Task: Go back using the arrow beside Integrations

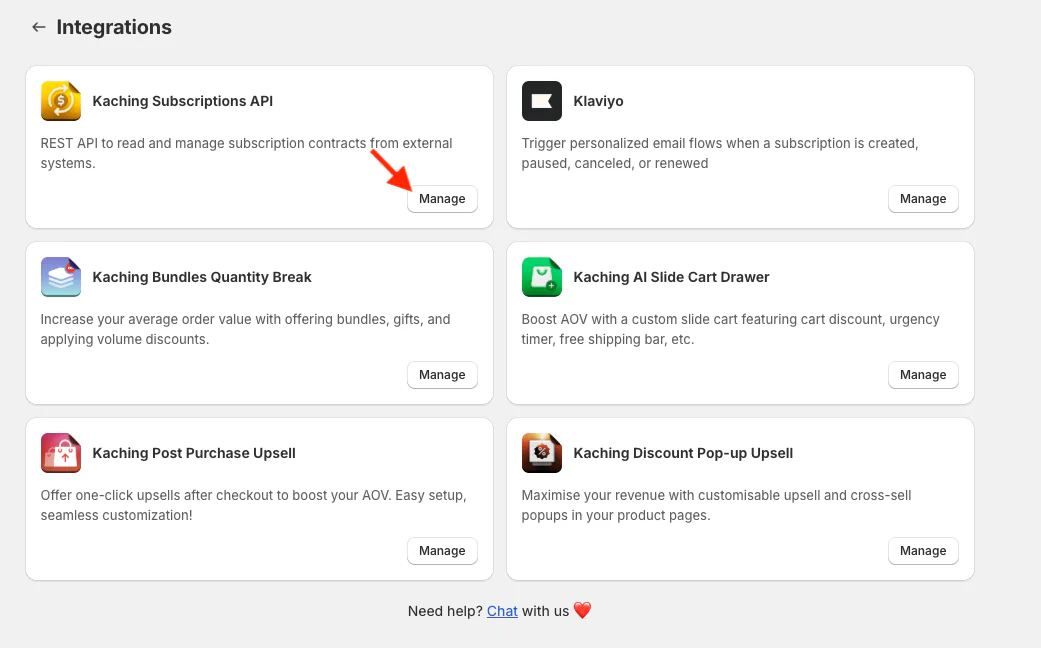Action: tap(39, 27)
